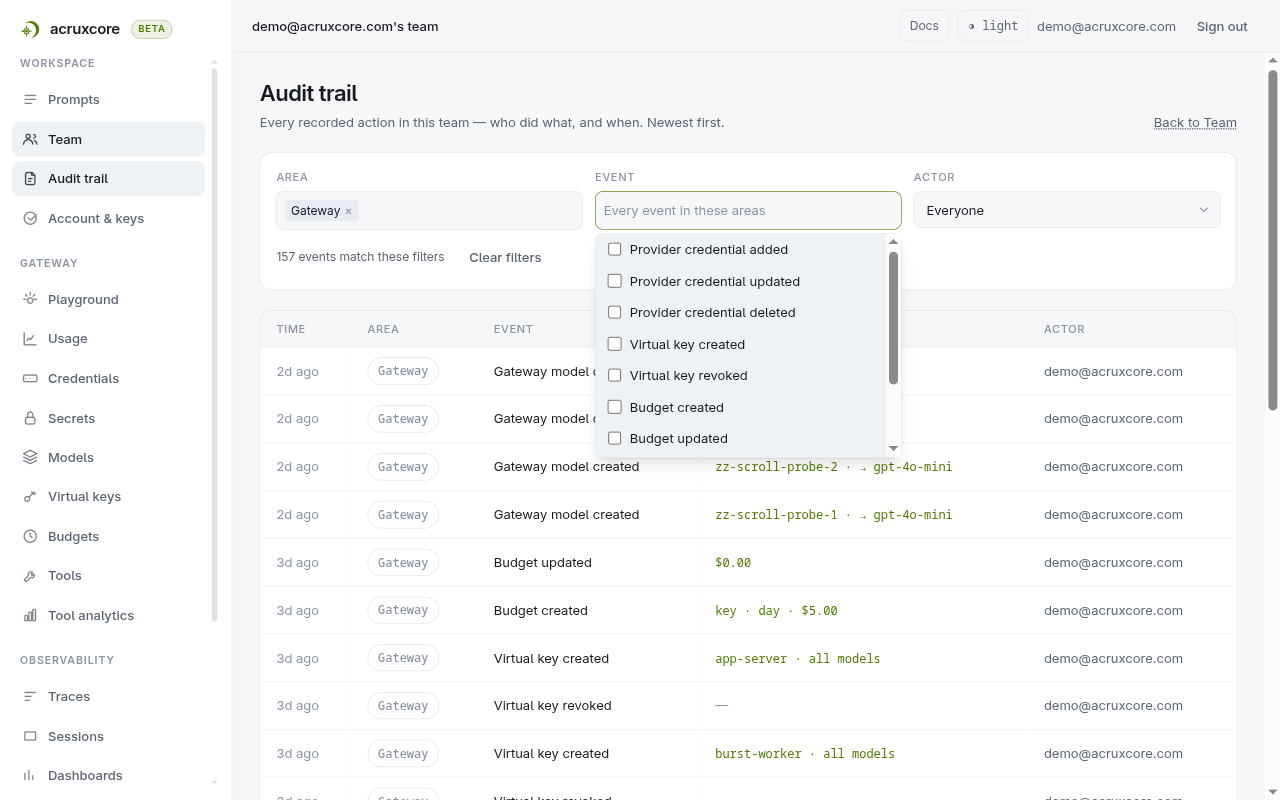1280x800 pixels.
Task: Check the Virtual key created option
Action: tap(615, 344)
